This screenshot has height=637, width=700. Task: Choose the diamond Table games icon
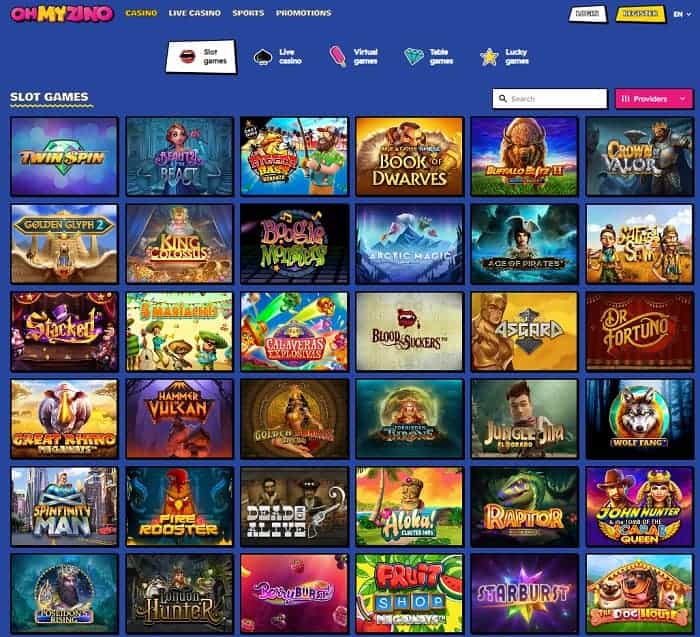click(x=414, y=57)
